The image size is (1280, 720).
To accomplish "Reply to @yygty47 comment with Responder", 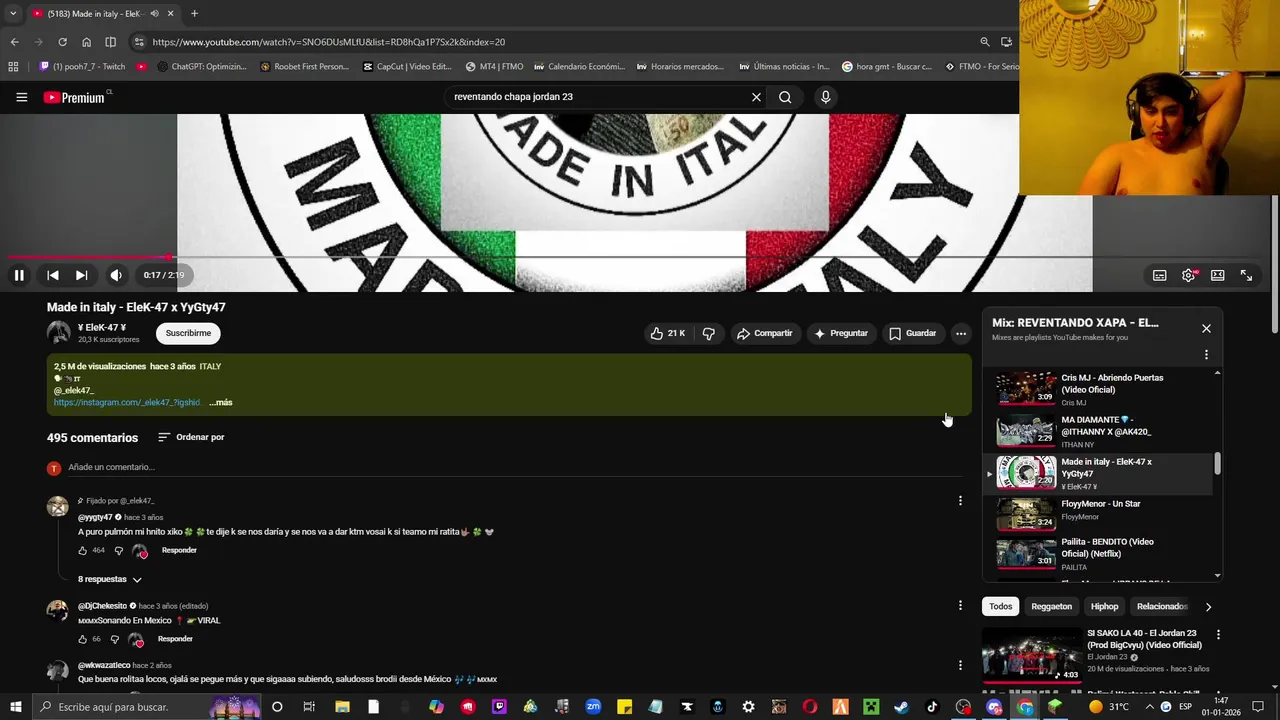I will click(x=179, y=550).
